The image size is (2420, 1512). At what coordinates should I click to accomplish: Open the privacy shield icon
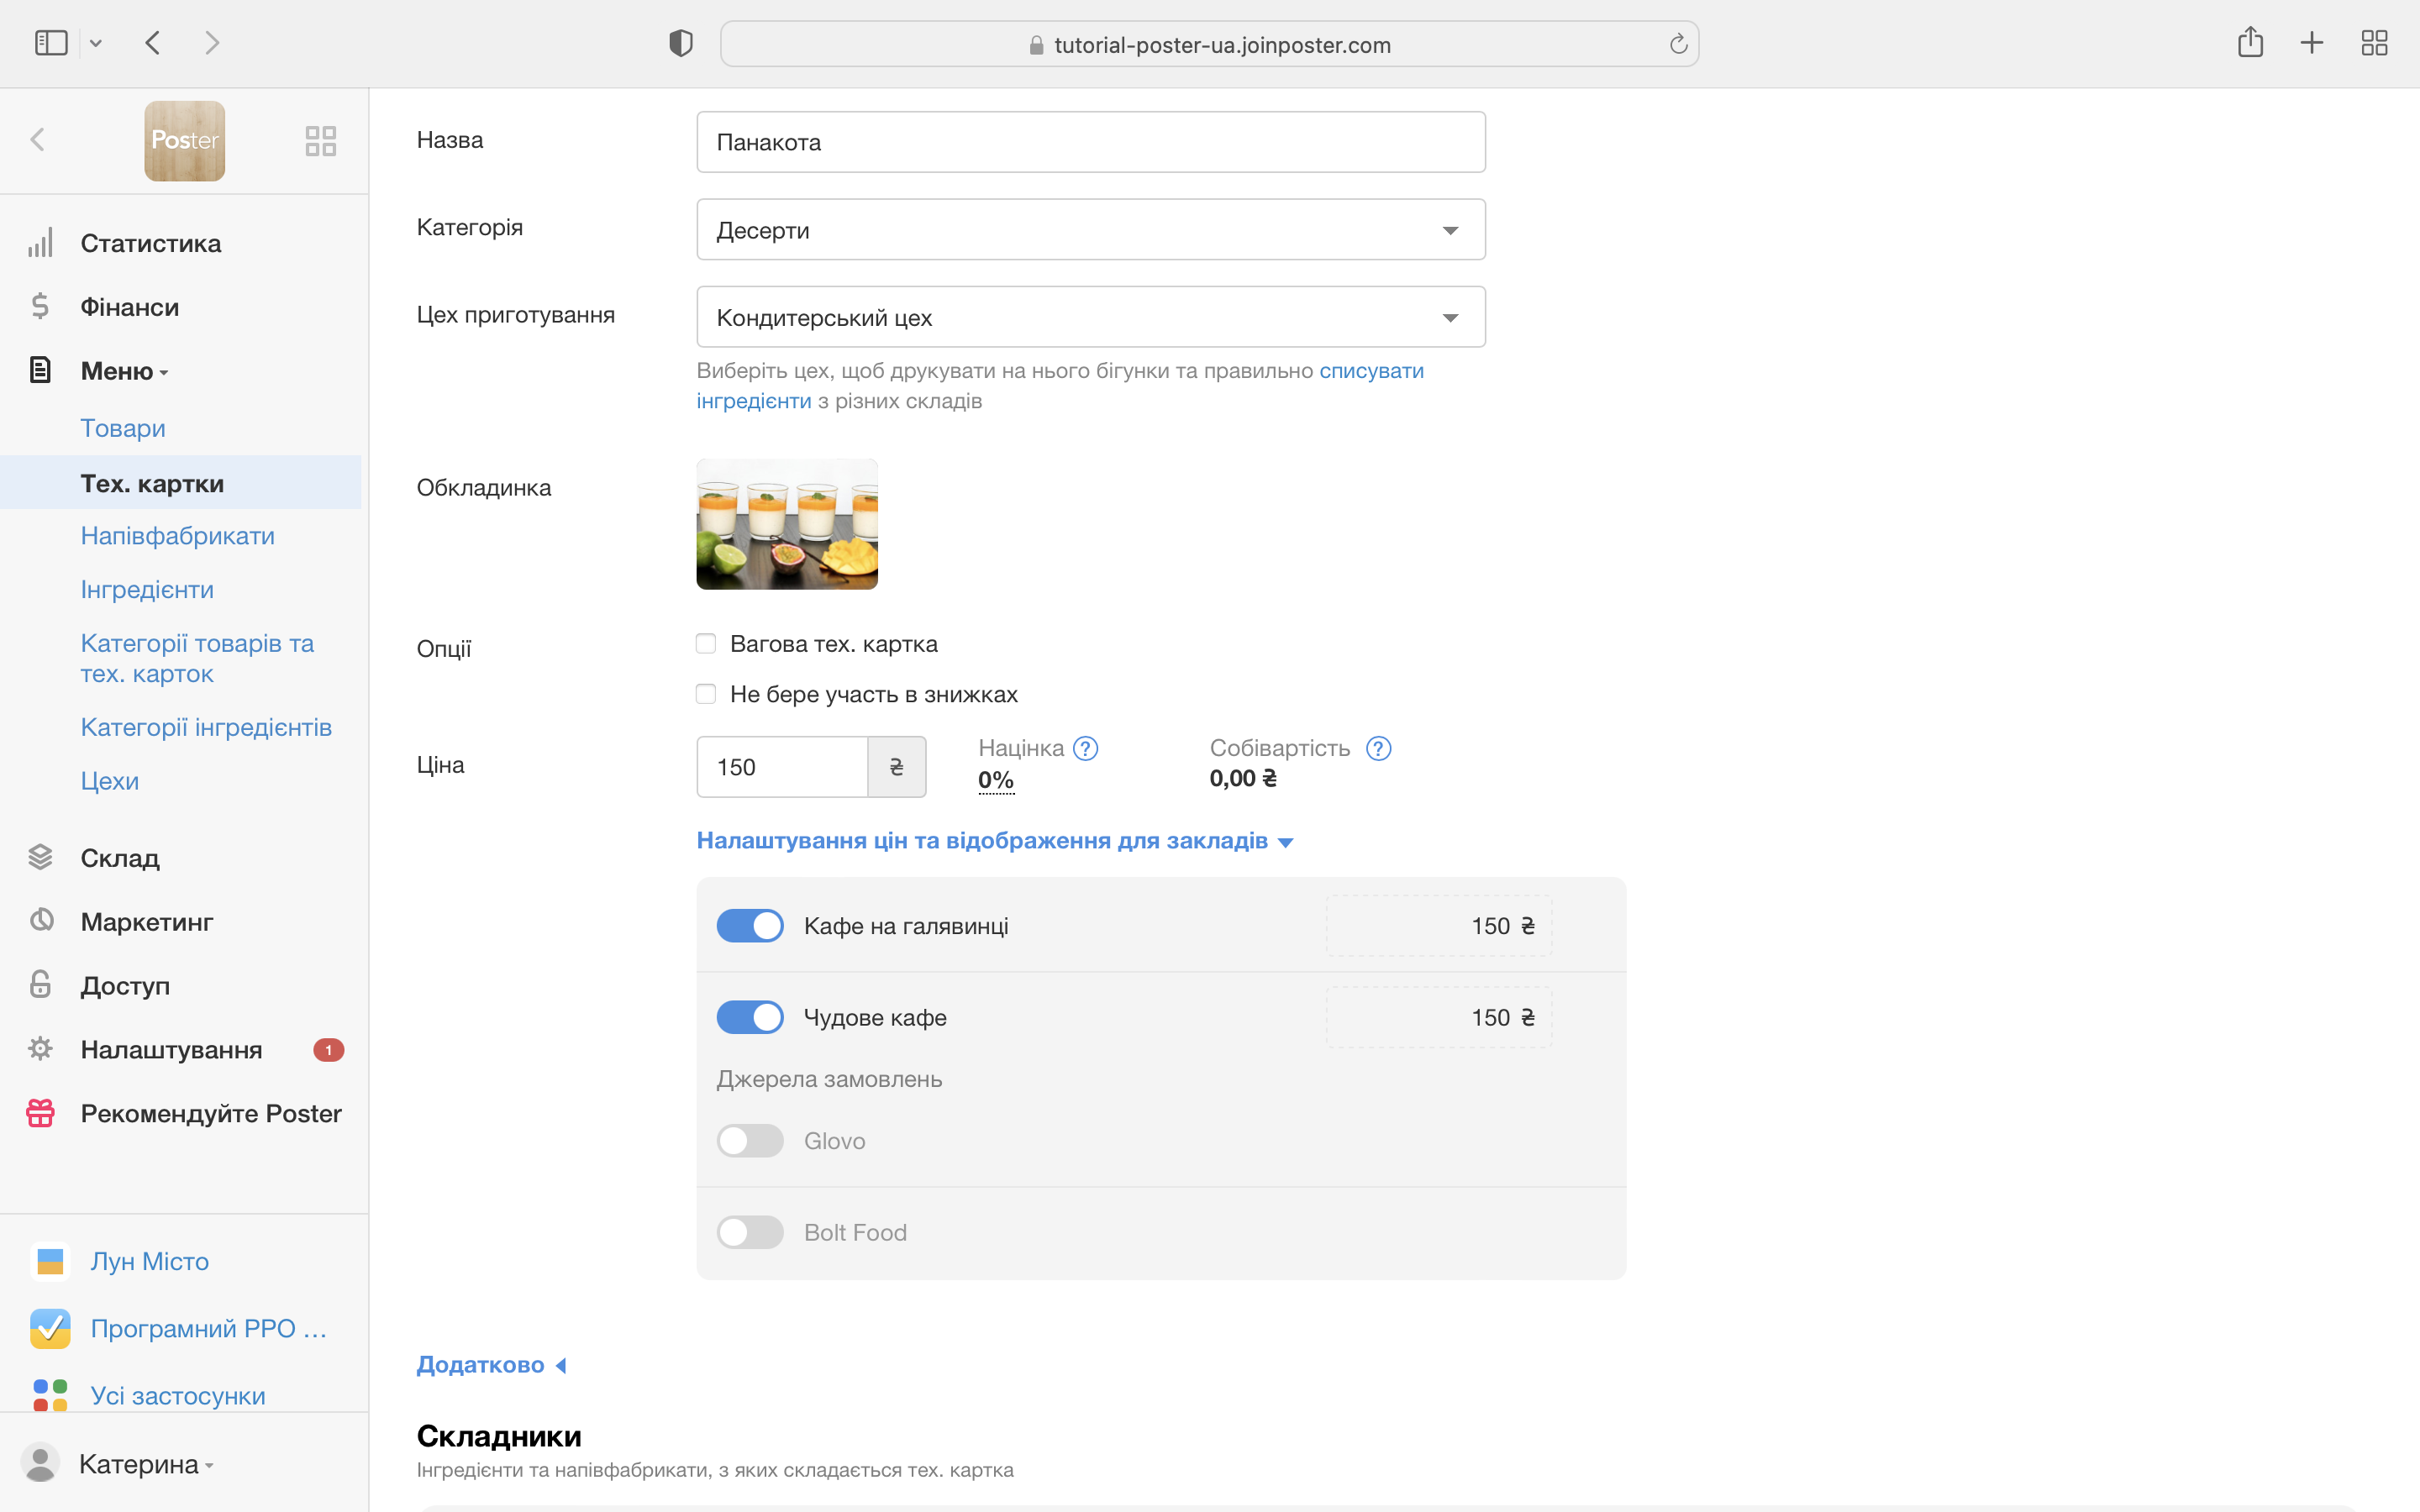tap(681, 43)
